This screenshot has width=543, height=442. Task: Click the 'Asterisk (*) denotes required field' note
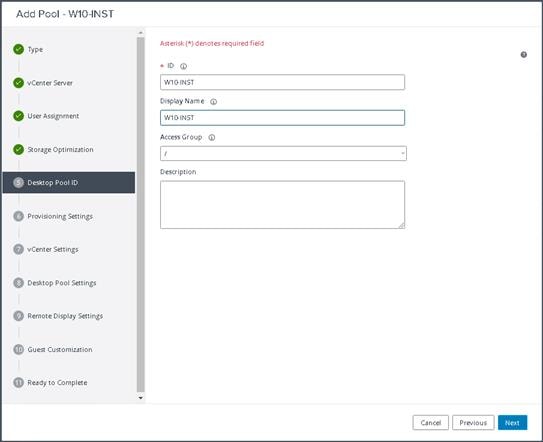[x=212, y=43]
